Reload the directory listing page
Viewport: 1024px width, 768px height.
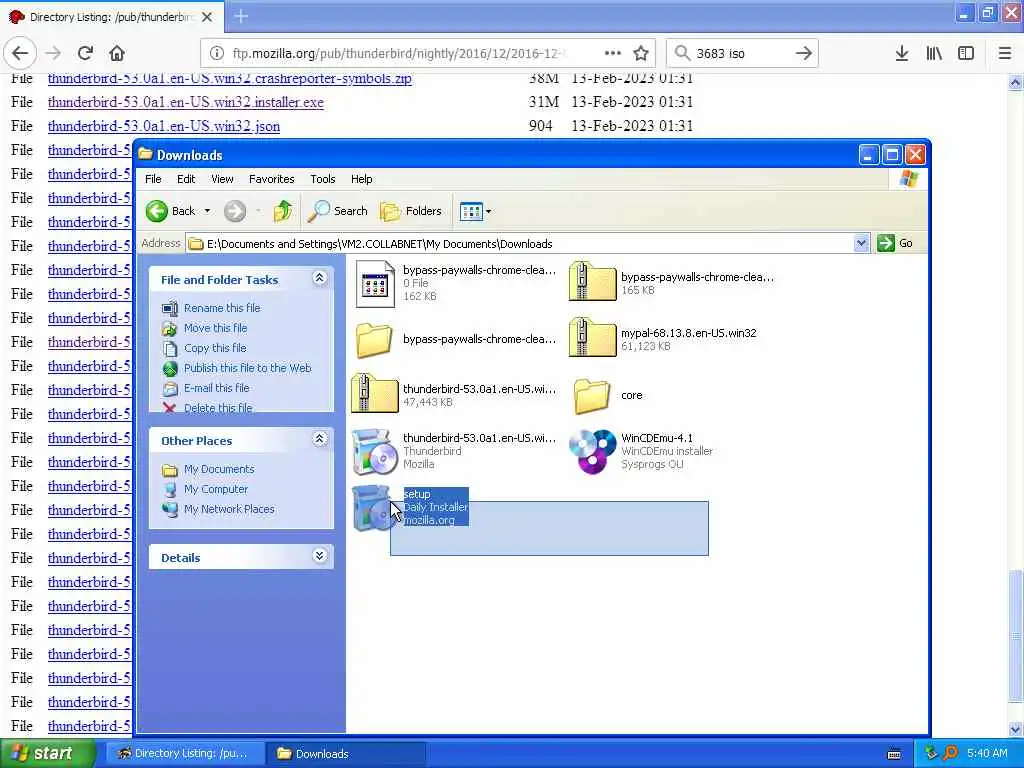pyautogui.click(x=85, y=53)
